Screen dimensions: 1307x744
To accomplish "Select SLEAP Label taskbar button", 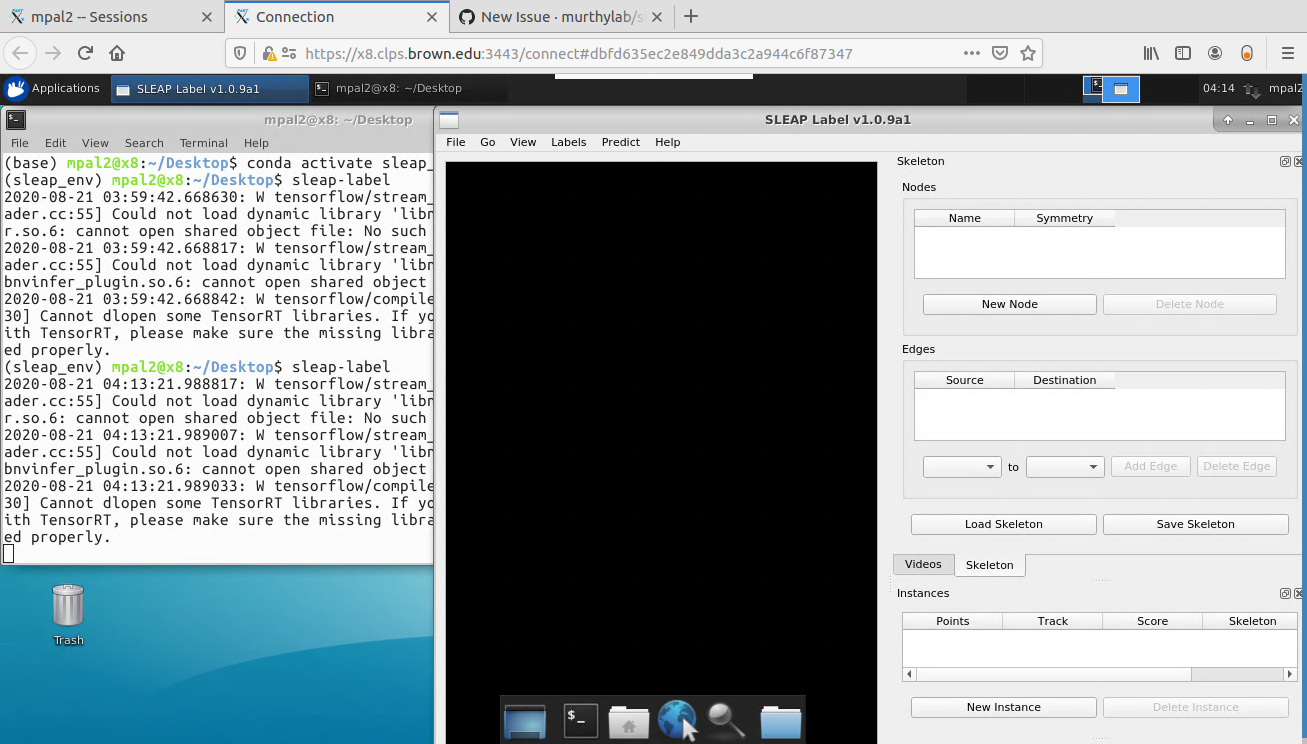I will click(x=209, y=88).
